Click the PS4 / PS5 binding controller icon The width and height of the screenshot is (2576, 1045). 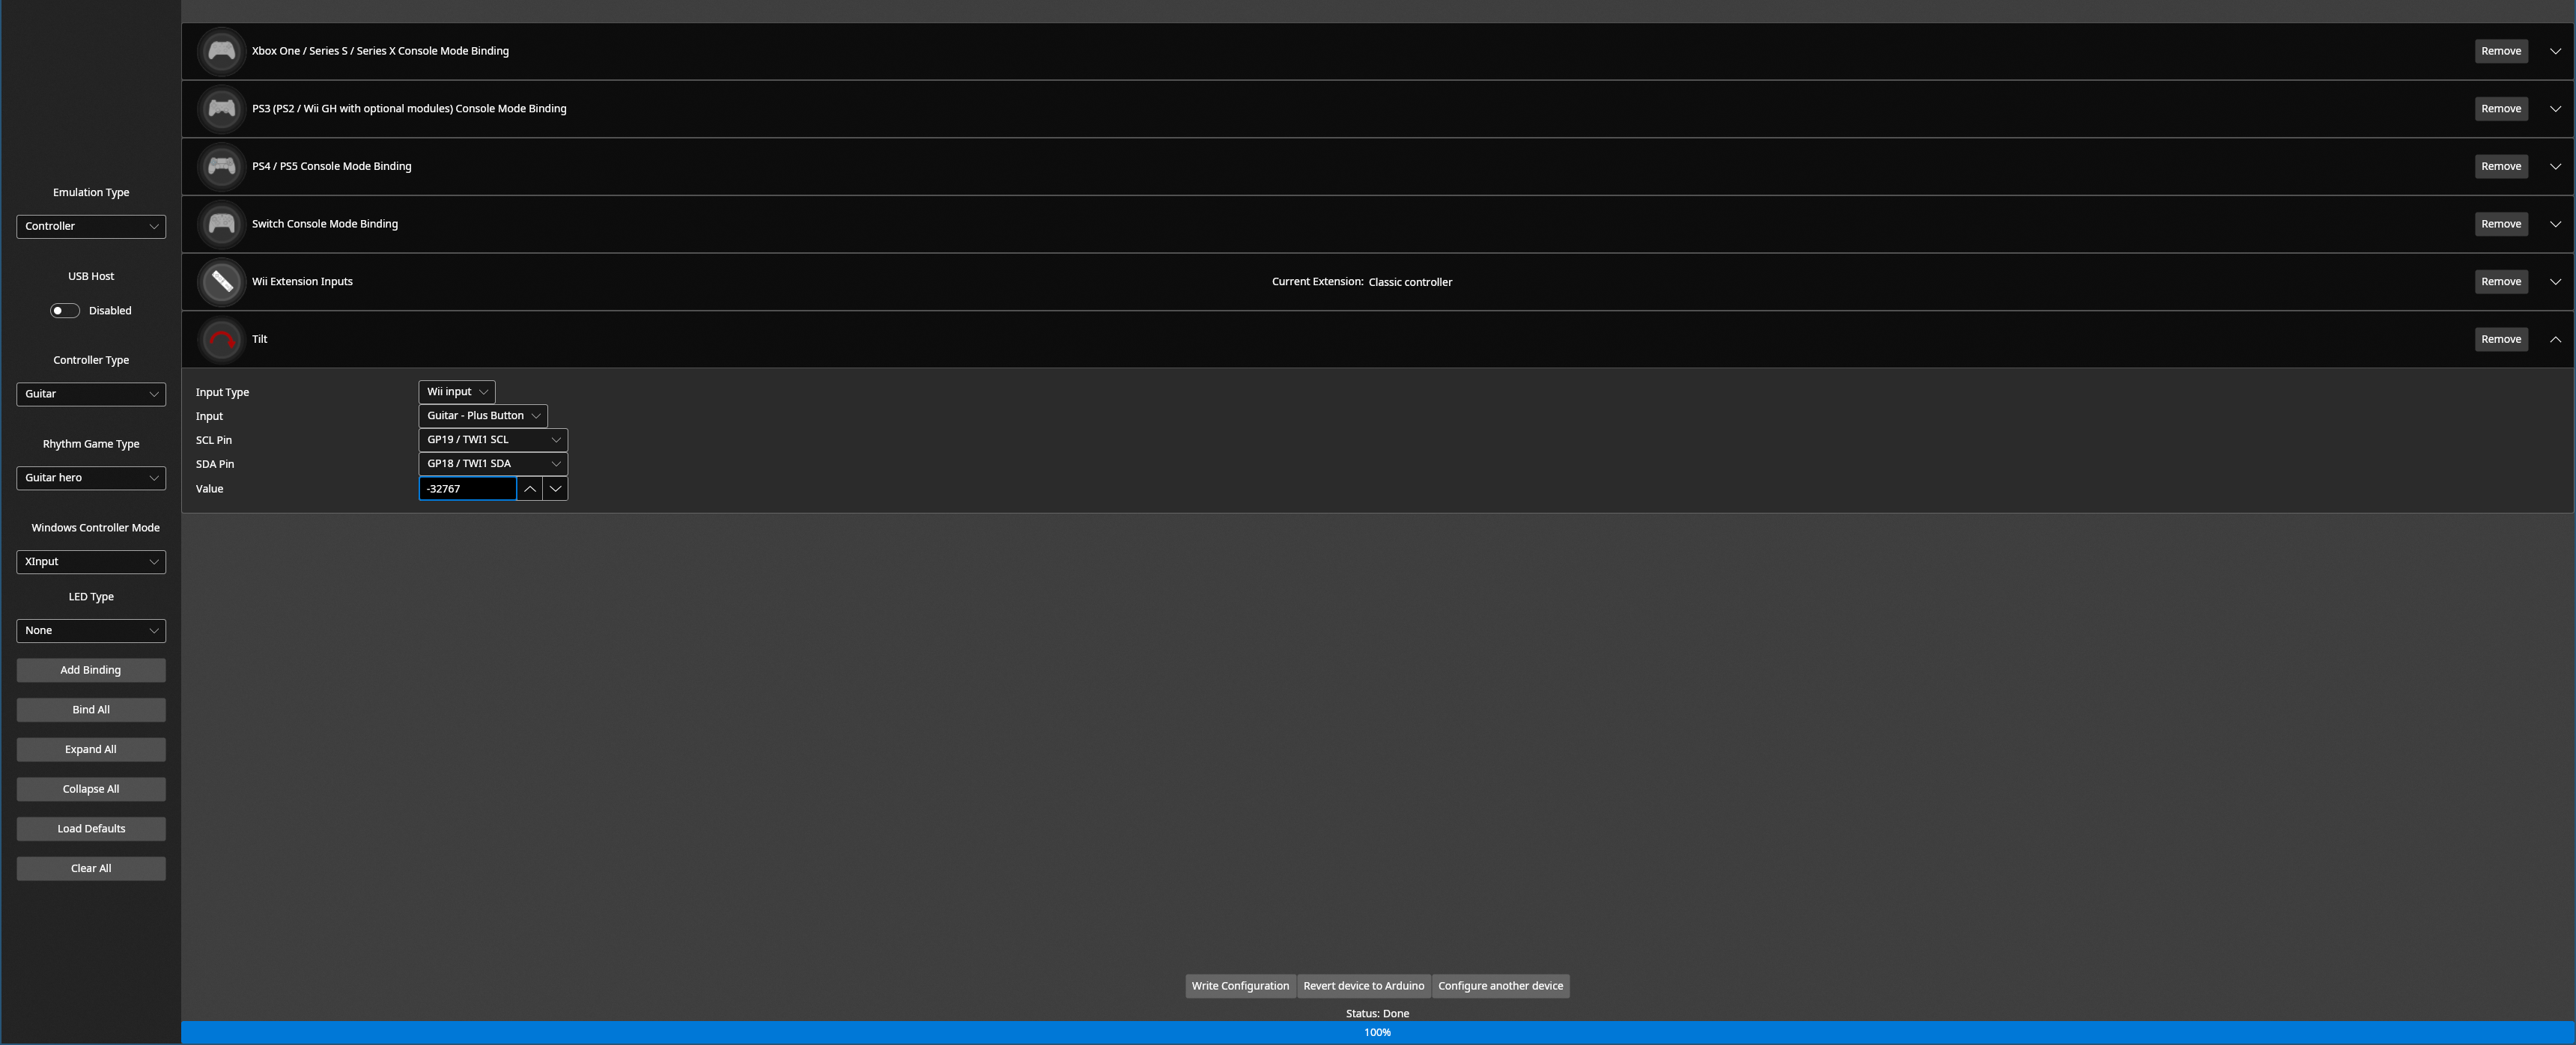(x=221, y=166)
